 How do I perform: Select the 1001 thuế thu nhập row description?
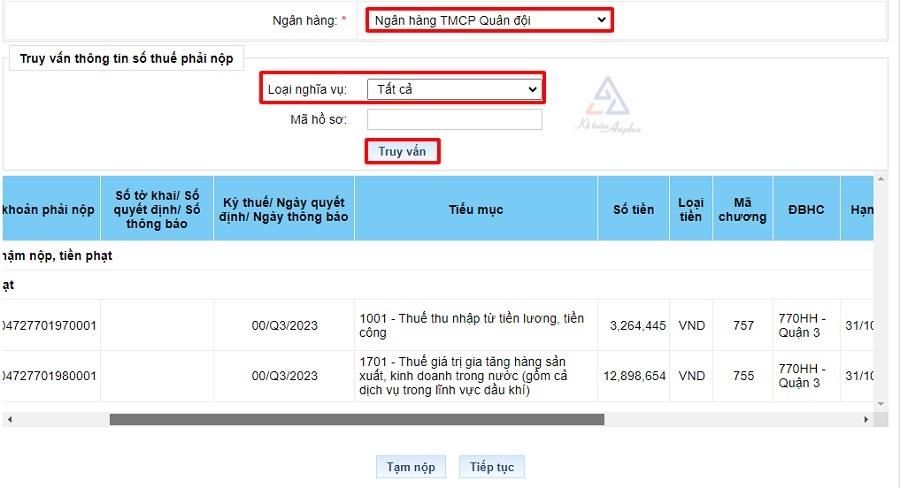(x=474, y=325)
